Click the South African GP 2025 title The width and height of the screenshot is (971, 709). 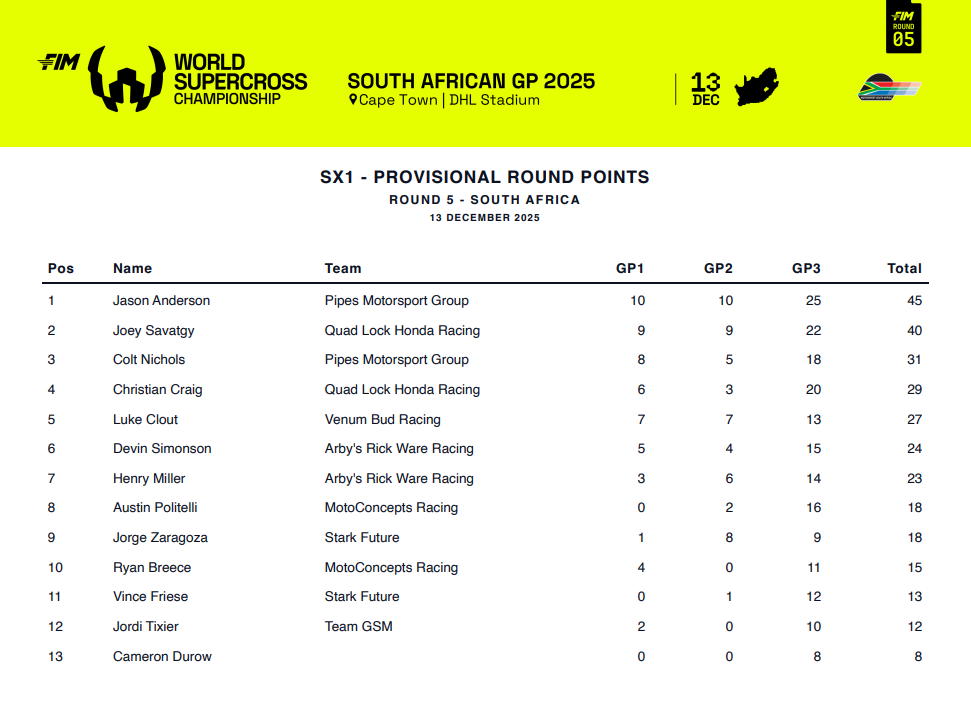coord(471,81)
